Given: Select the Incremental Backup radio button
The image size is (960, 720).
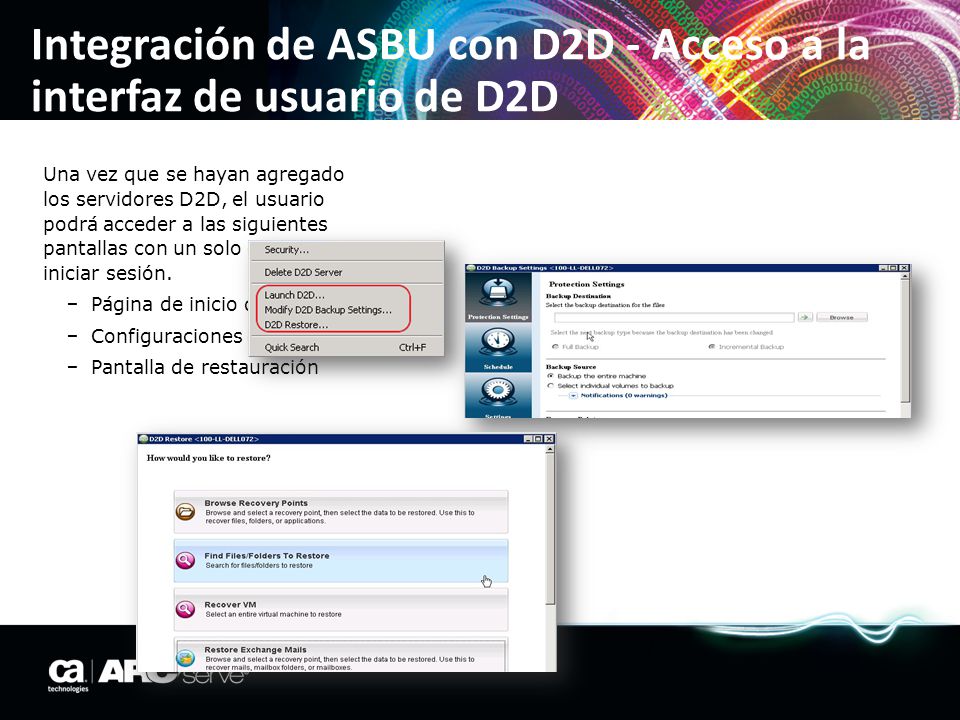Looking at the screenshot, I should pos(711,347).
